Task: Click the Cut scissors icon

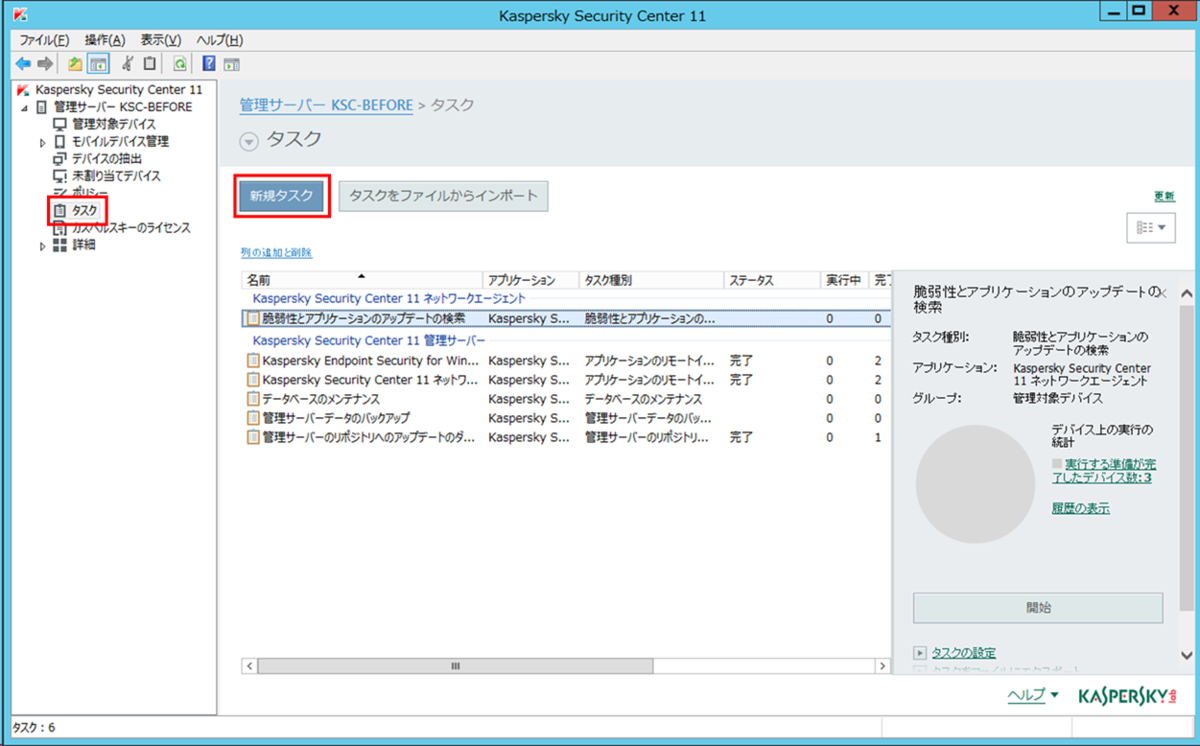Action: pos(127,63)
